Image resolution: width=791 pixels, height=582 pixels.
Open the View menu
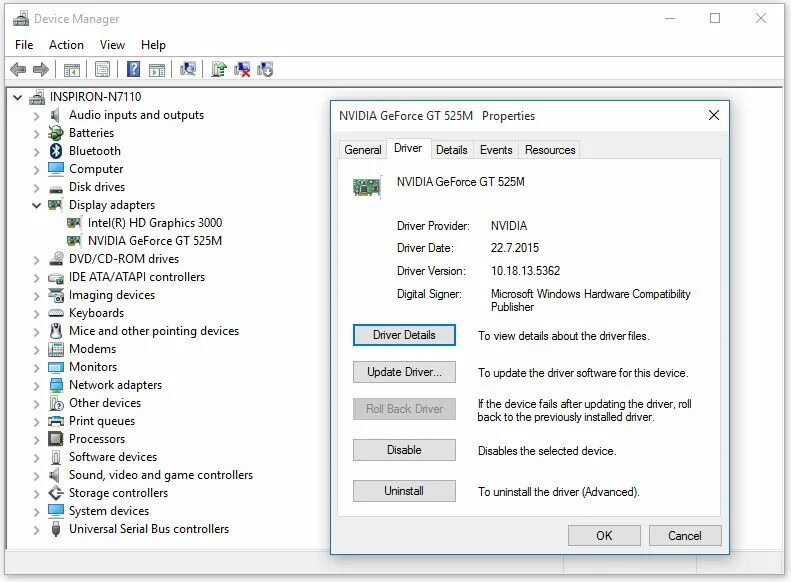pos(112,45)
